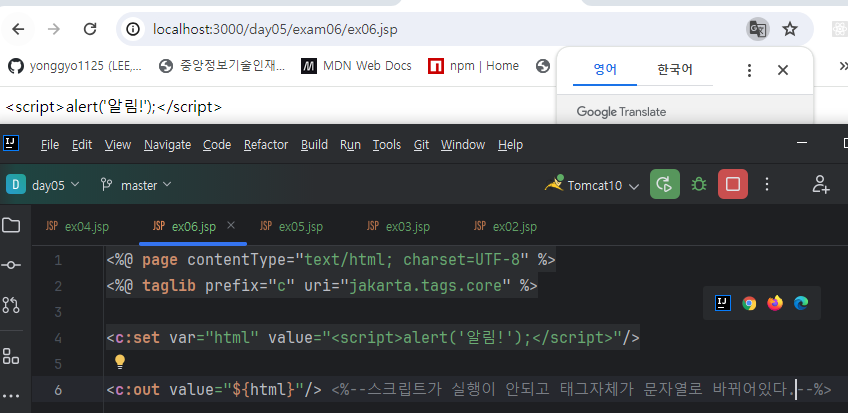Image resolution: width=848 pixels, height=413 pixels.
Task: Switch to the ex03.jsp editor tab
Action: point(399,227)
